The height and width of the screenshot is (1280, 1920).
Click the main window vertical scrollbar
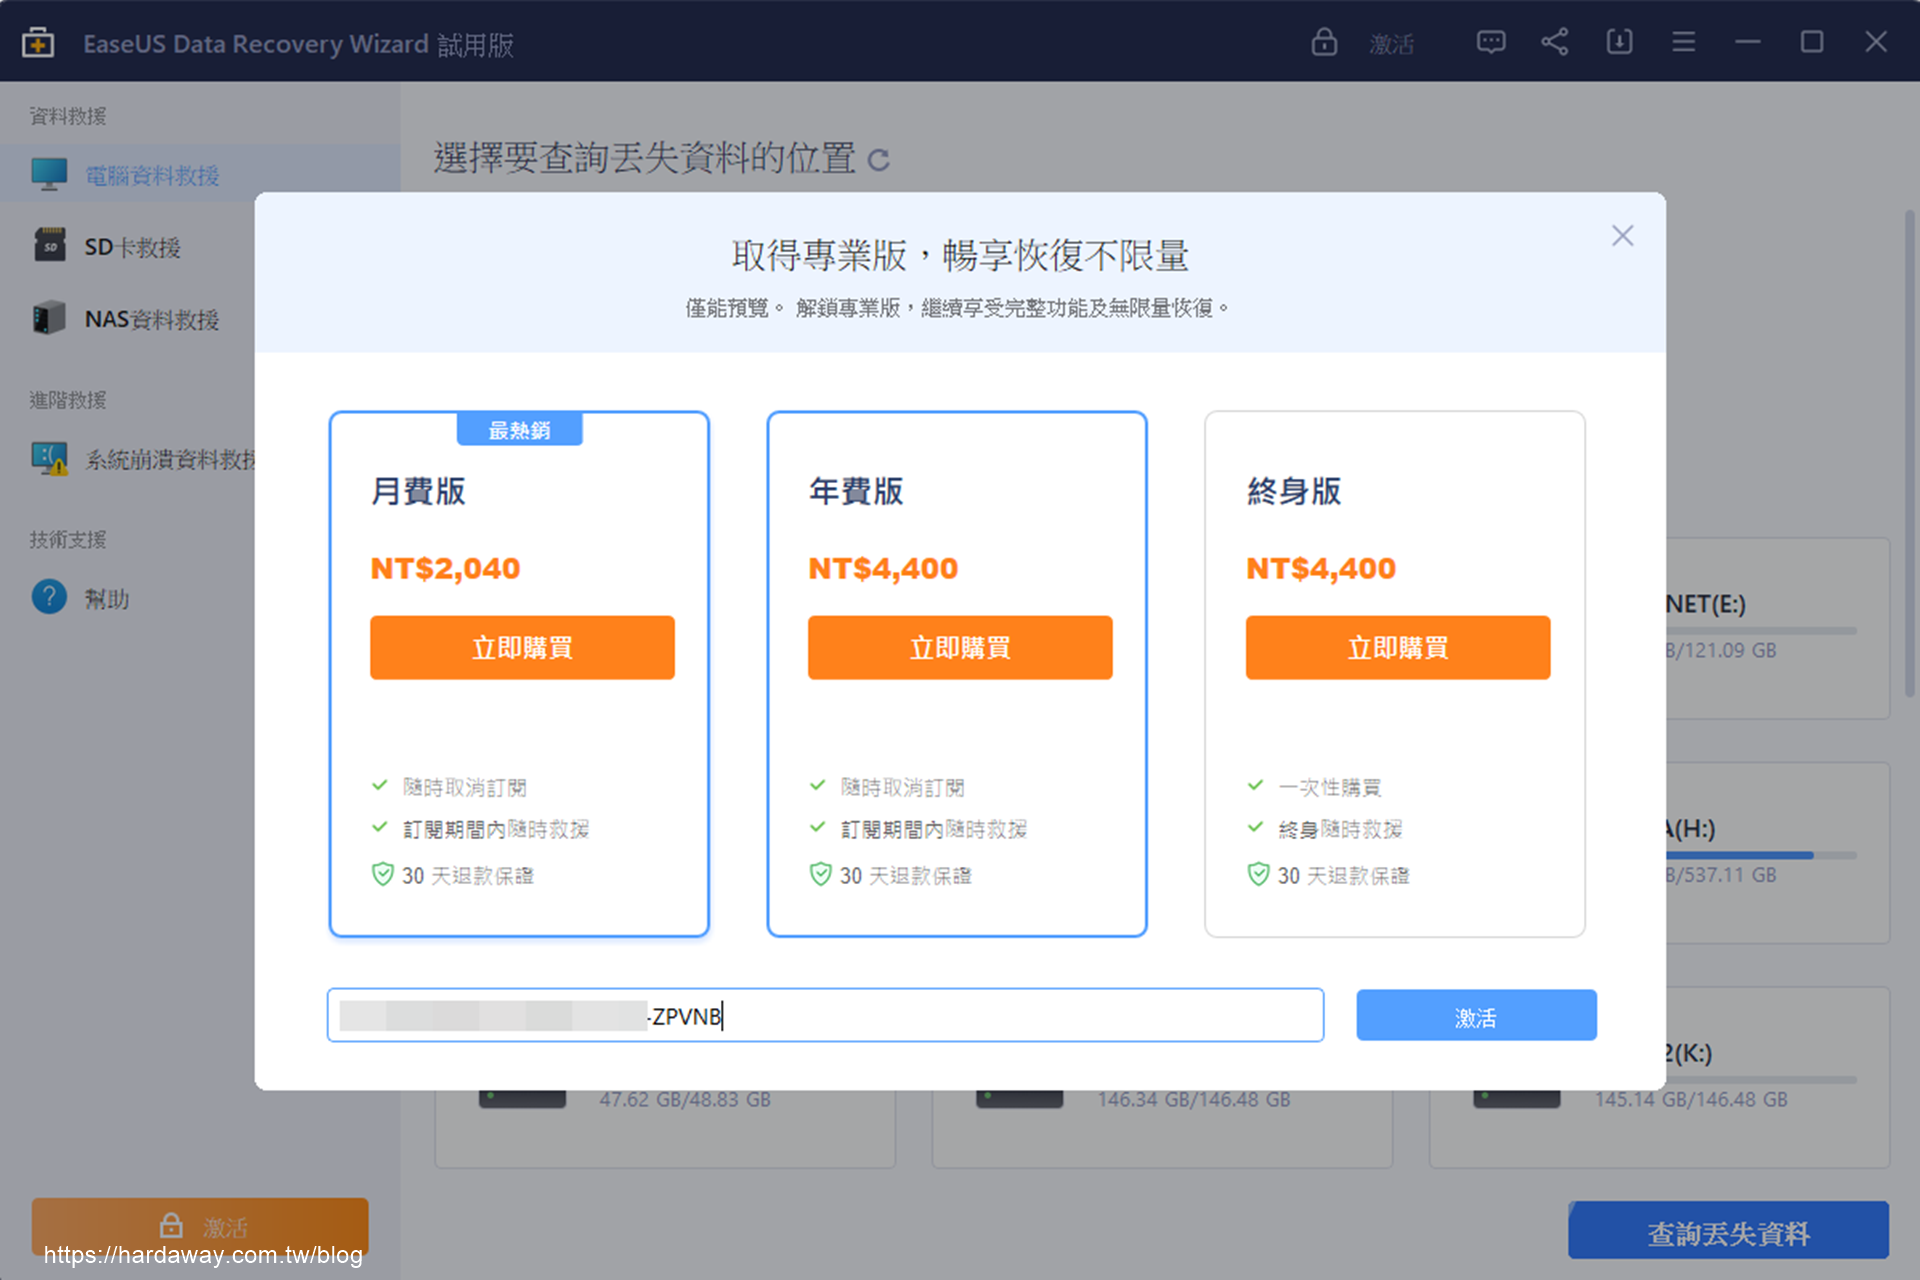click(x=1909, y=455)
